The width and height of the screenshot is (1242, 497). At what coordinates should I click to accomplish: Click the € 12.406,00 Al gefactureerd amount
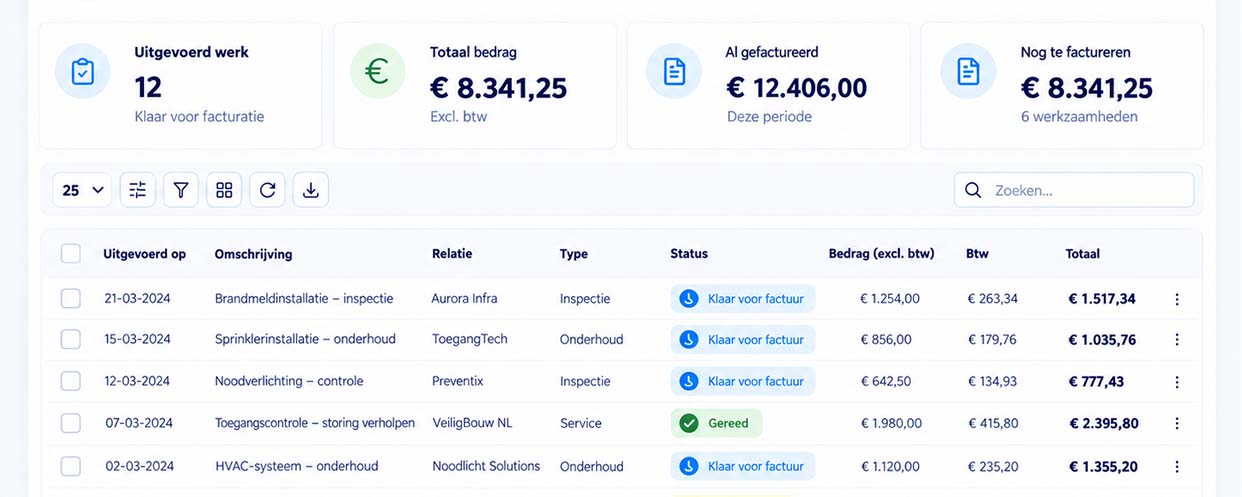[x=797, y=87]
